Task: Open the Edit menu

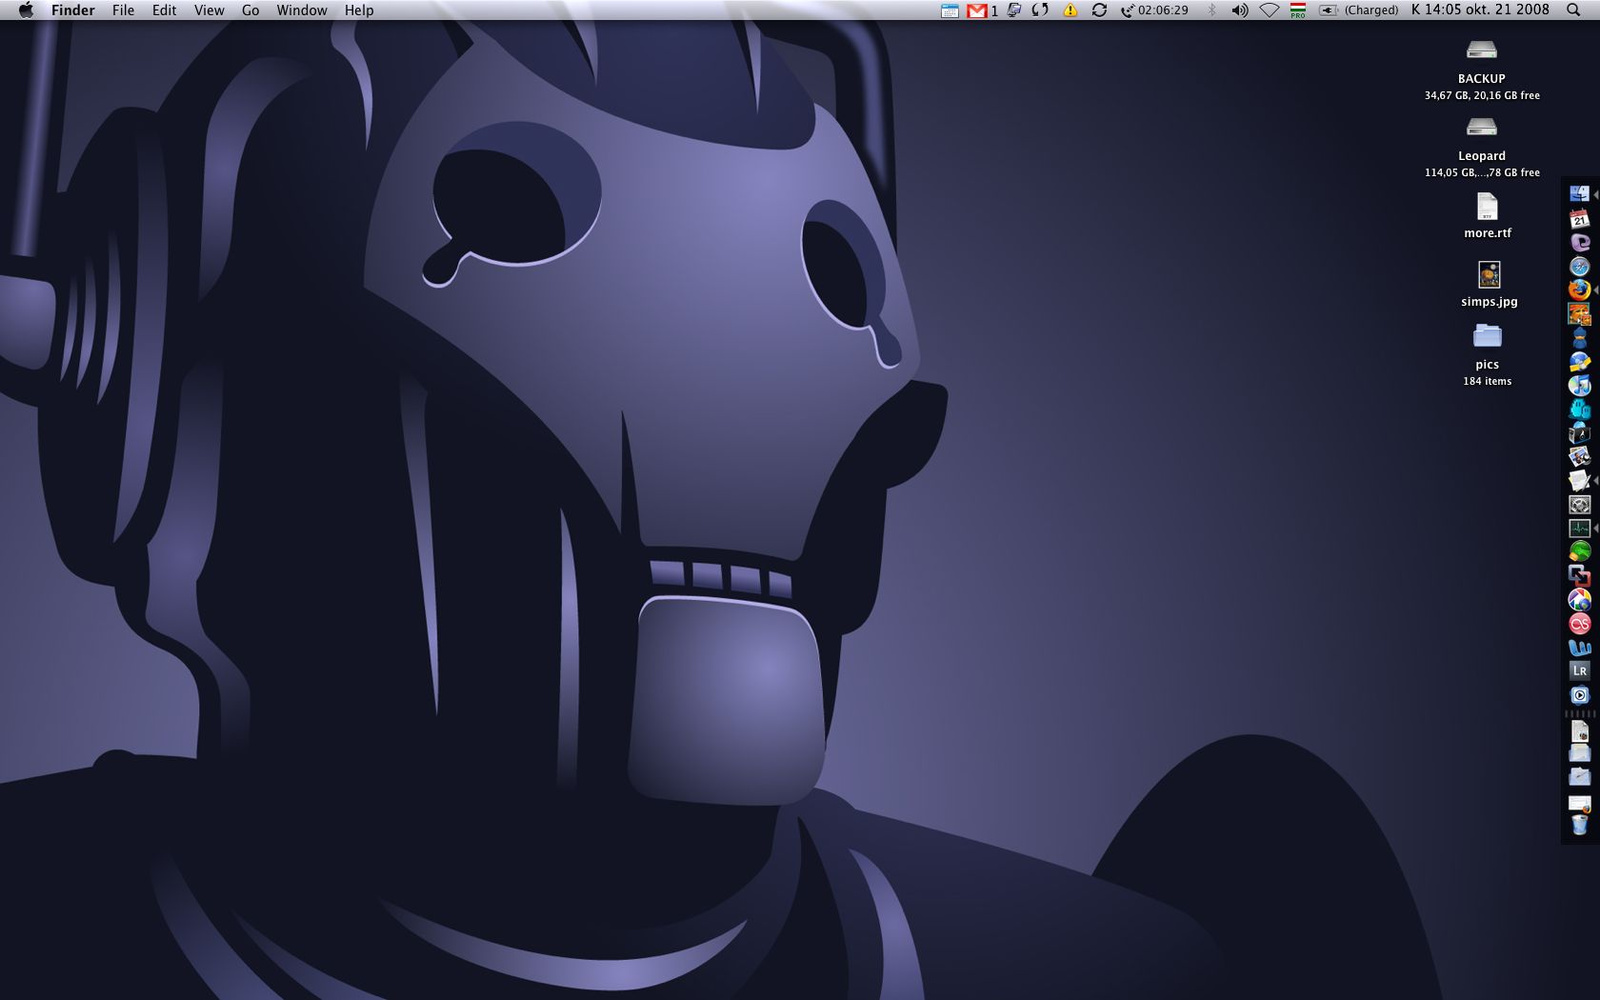Action: coord(164,10)
